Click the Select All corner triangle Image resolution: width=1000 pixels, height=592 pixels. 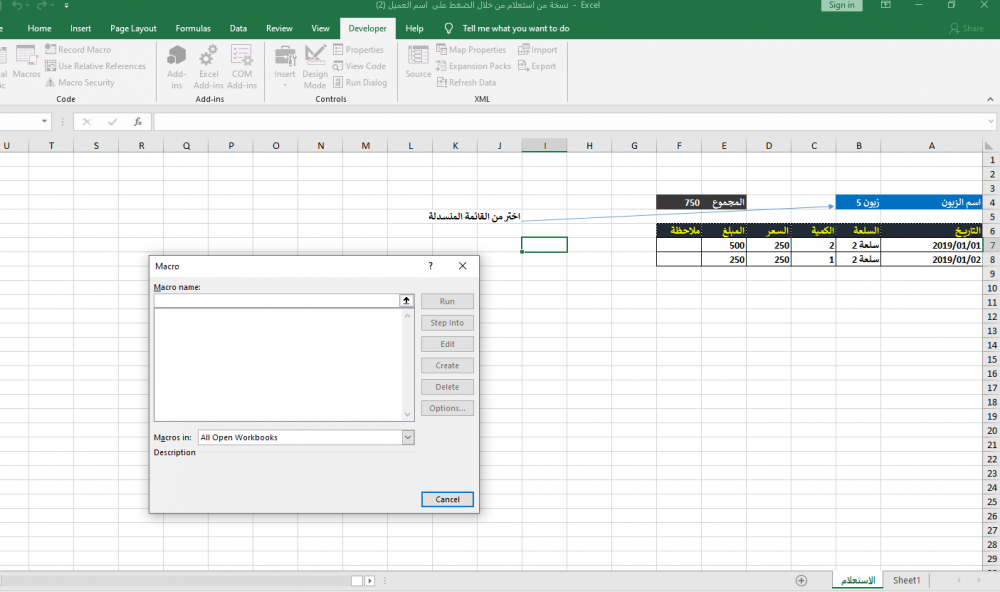(x=989, y=145)
